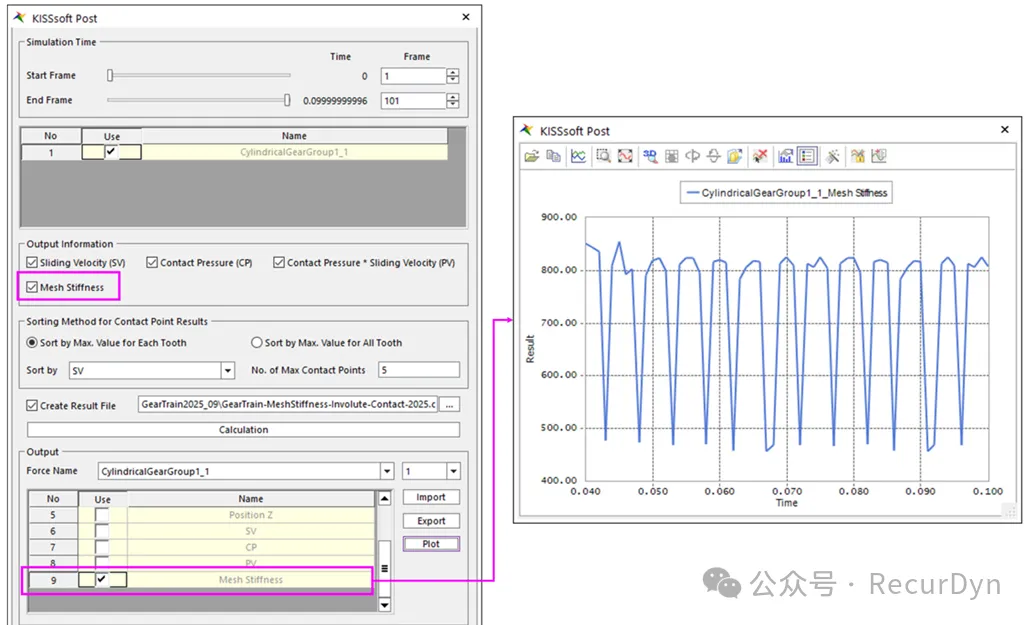This screenshot has height=625, width=1034.
Task: Click the plot legend CylindricalGearGroup1_1_Mesh Stiffness entry
Action: 787,193
